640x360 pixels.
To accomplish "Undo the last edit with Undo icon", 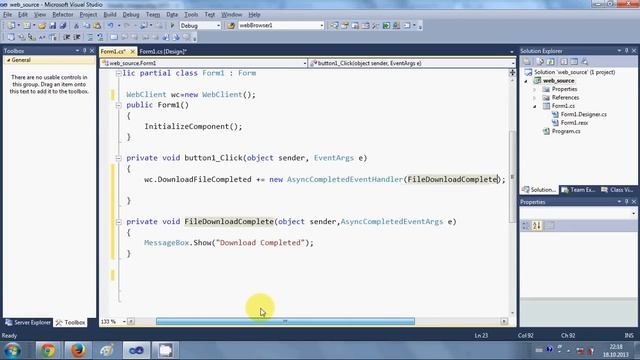I will [111, 25].
